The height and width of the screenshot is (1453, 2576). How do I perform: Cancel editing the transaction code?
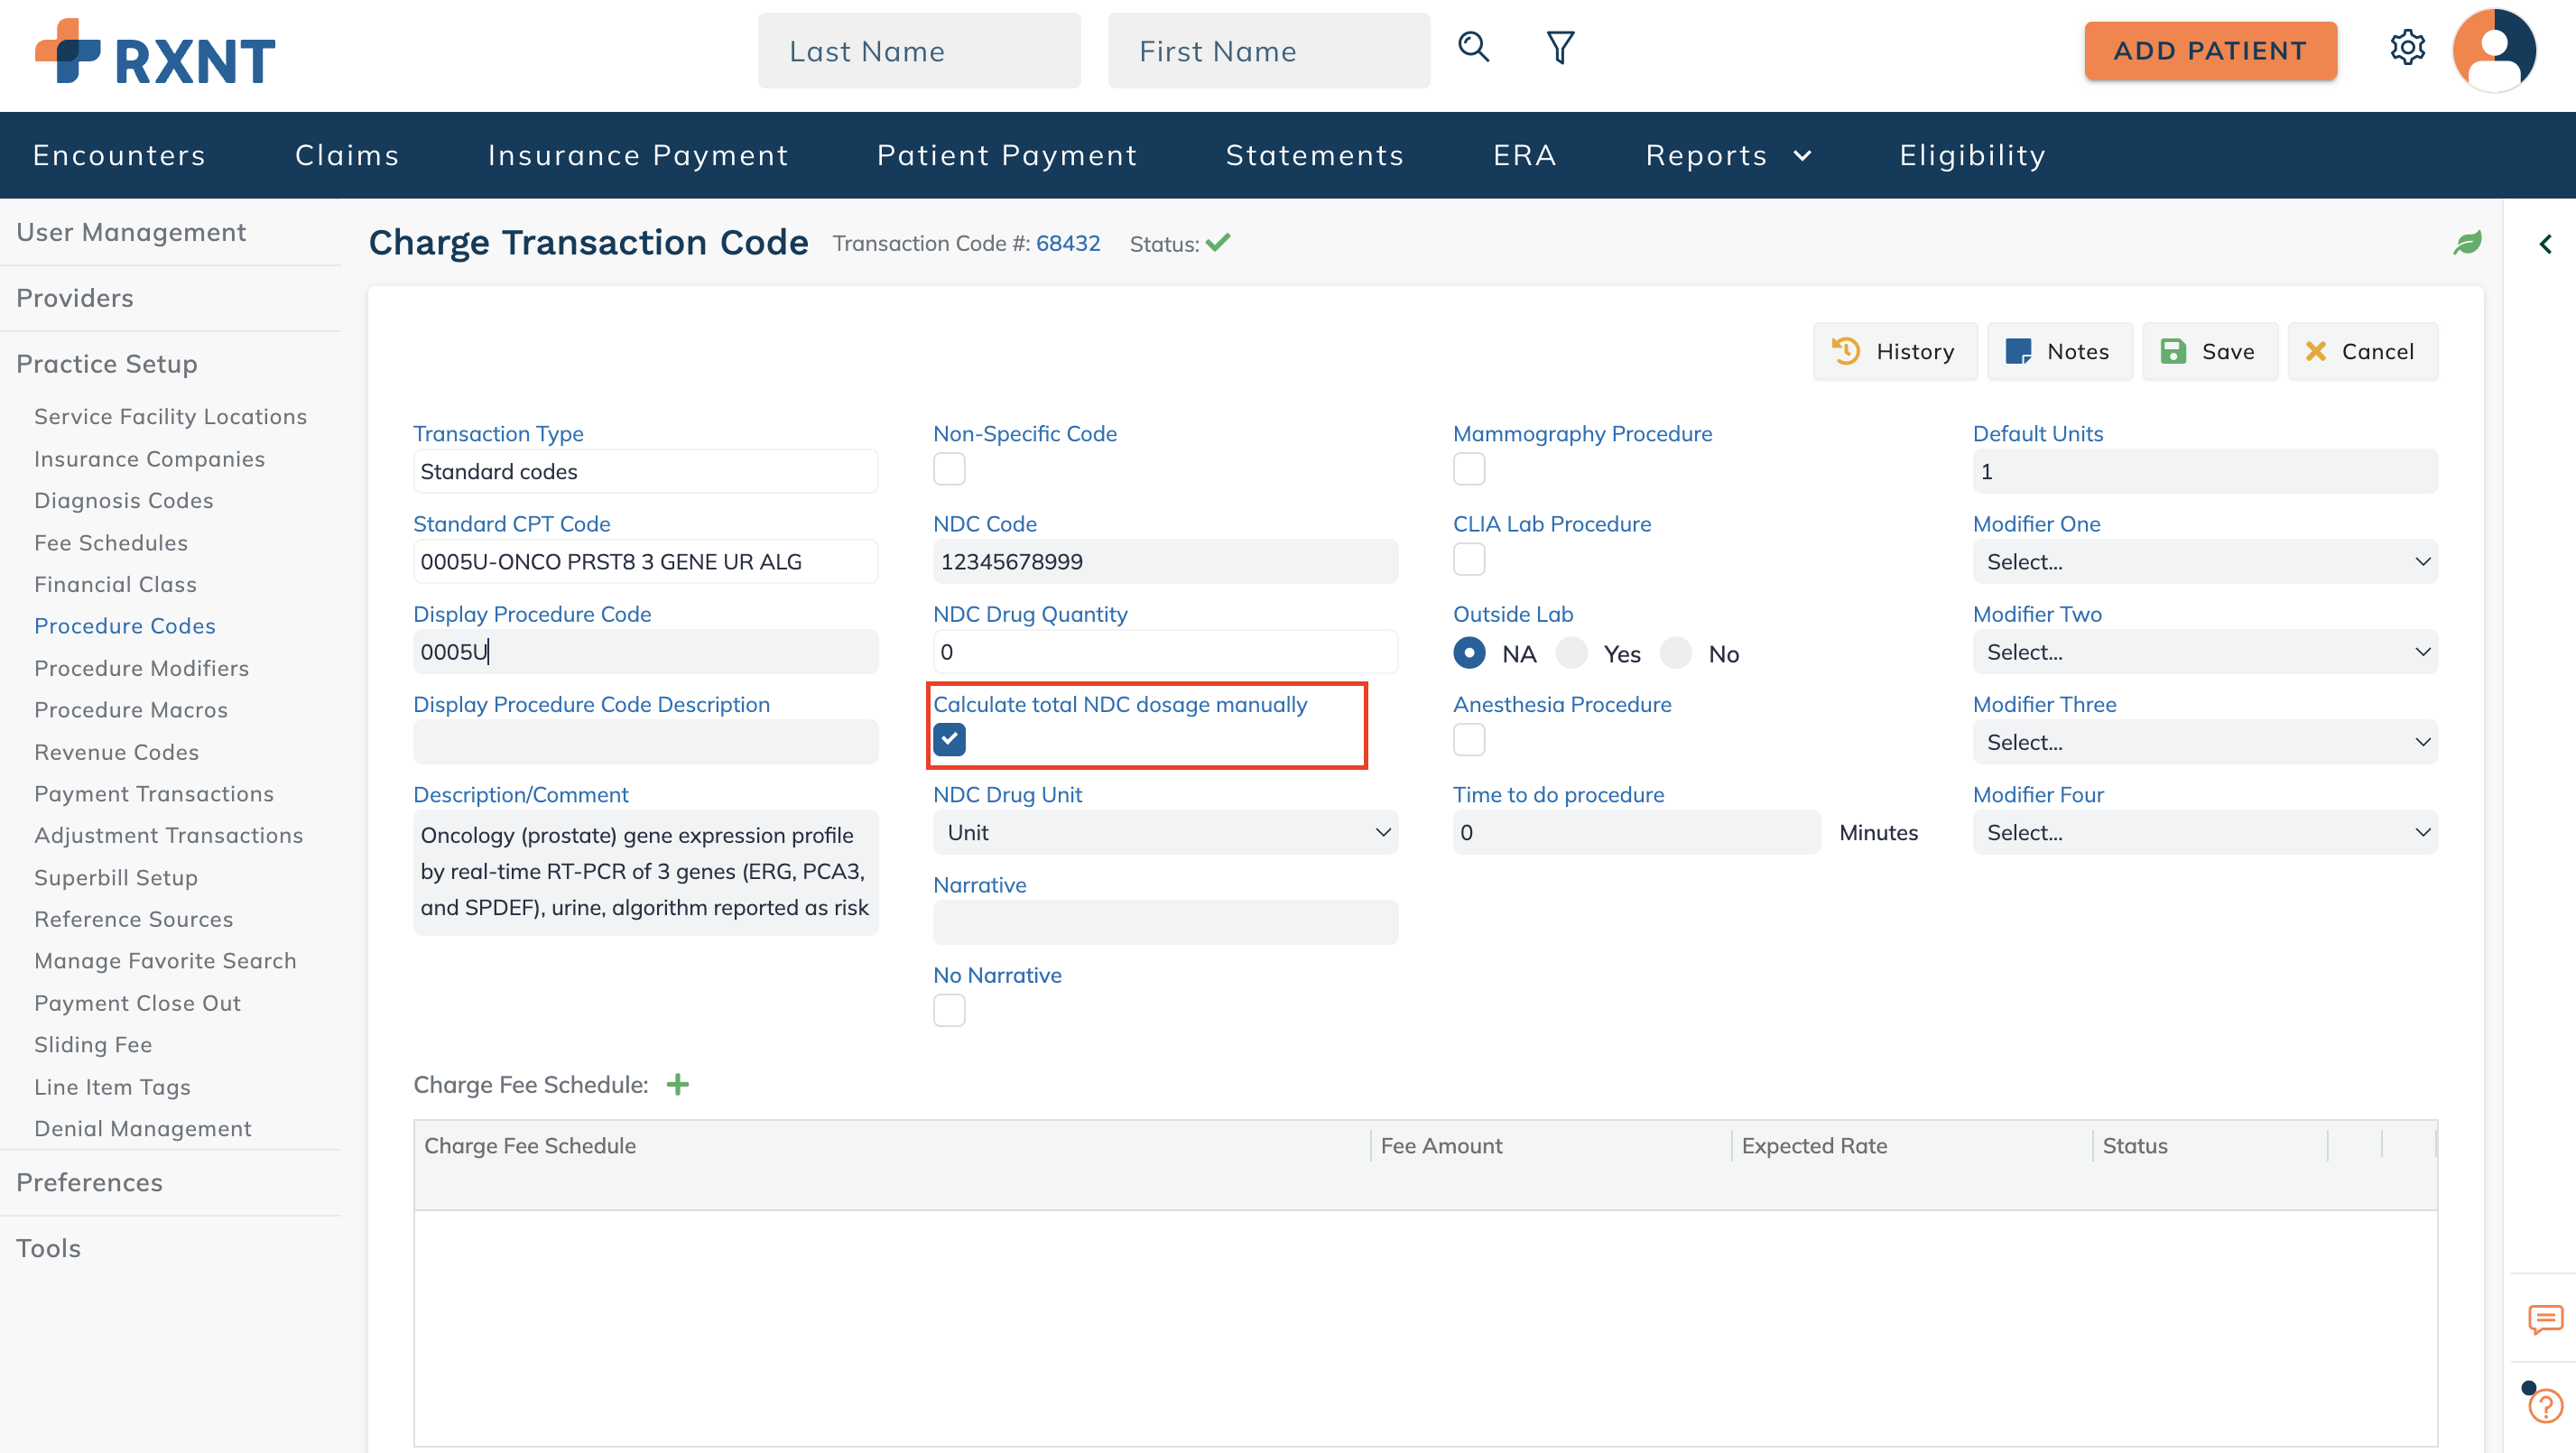click(x=2362, y=351)
